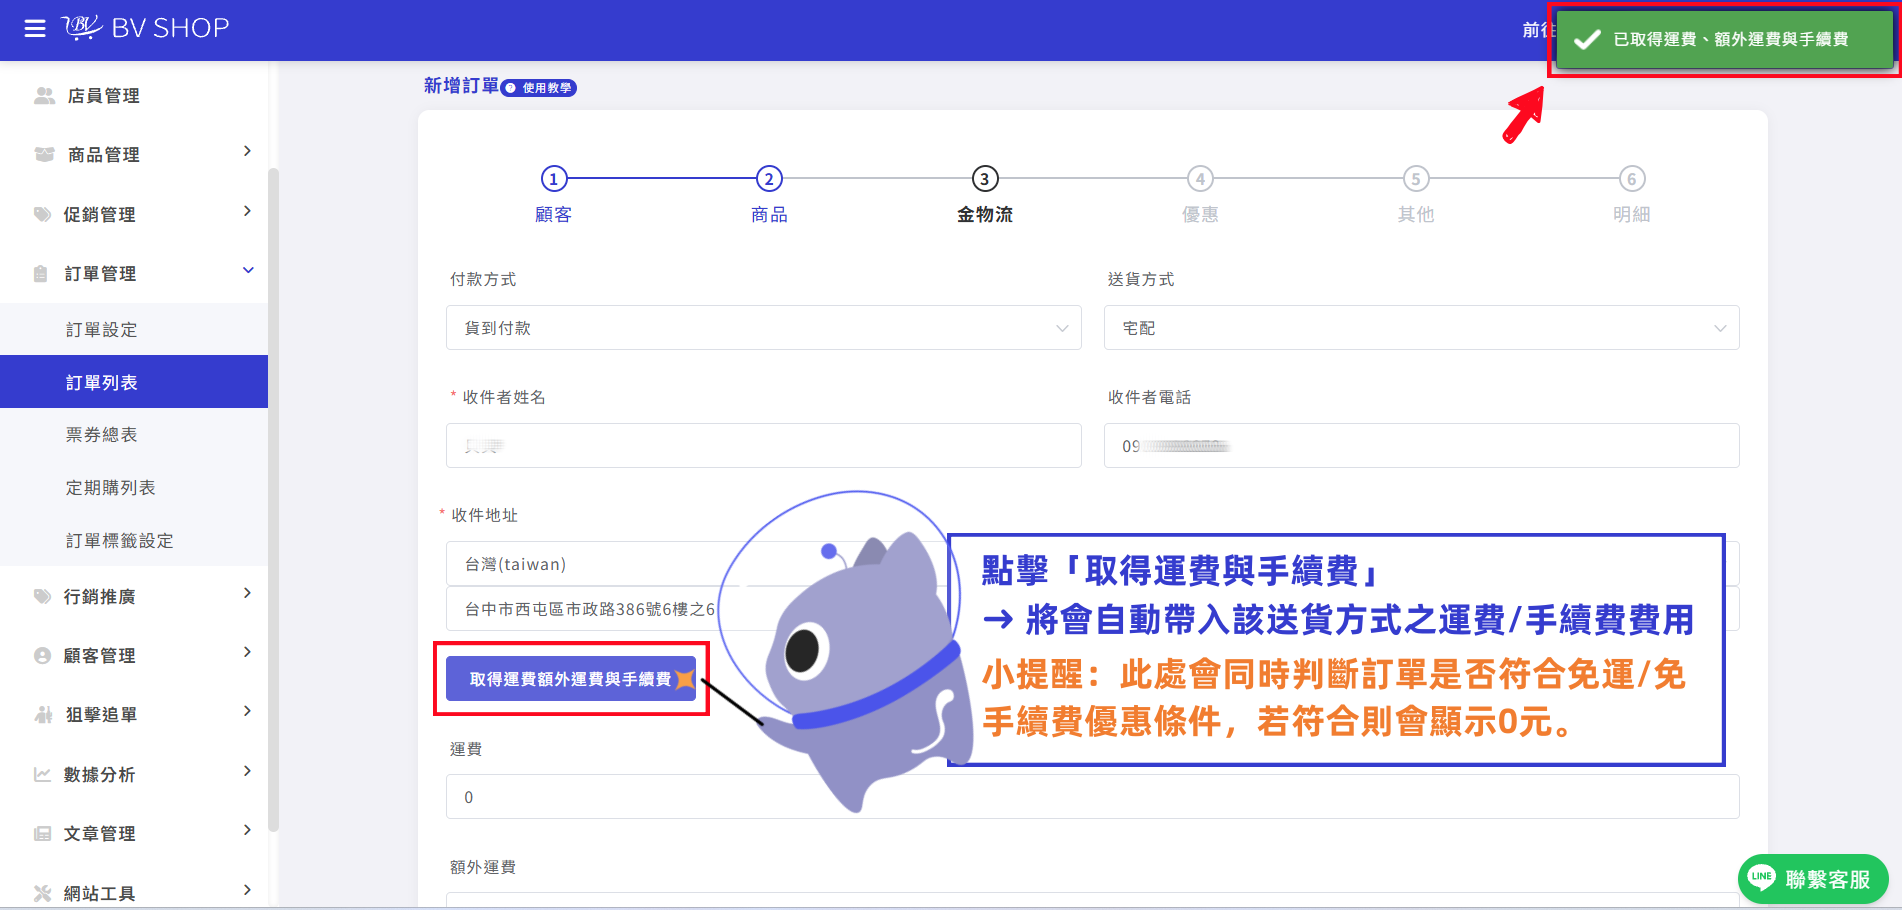
Task: Click the 文章管理 newspaper icon
Action: point(42,833)
